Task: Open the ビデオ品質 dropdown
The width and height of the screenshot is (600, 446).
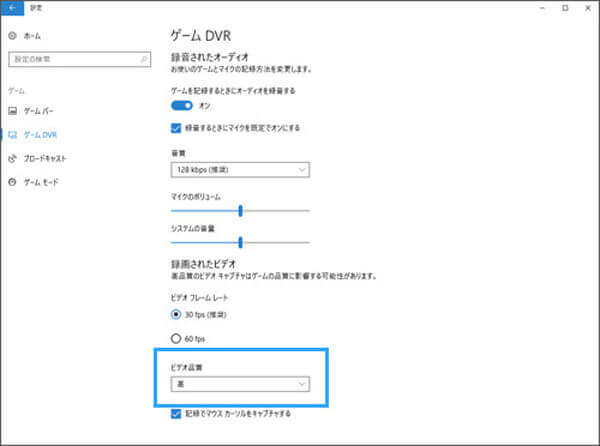Action: coord(240,384)
